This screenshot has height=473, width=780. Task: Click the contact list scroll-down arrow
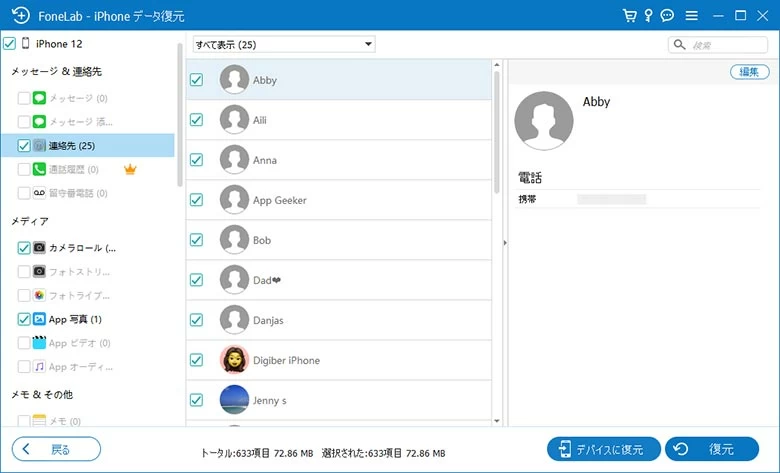coord(496,421)
